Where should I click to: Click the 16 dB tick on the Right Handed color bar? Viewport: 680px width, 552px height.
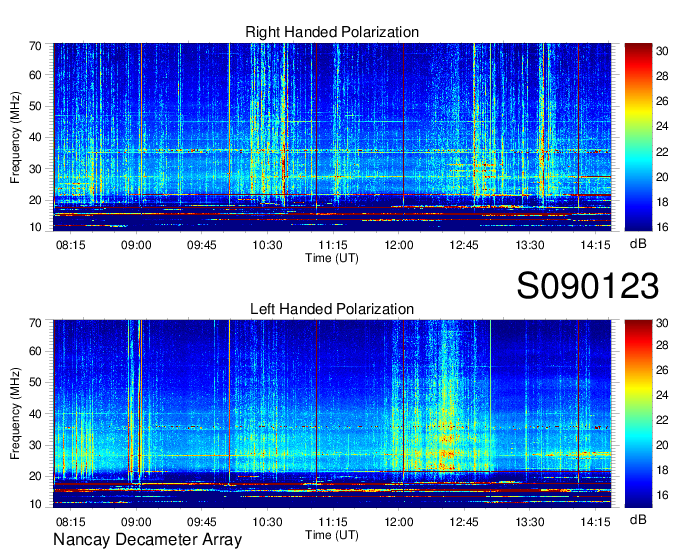tap(662, 227)
